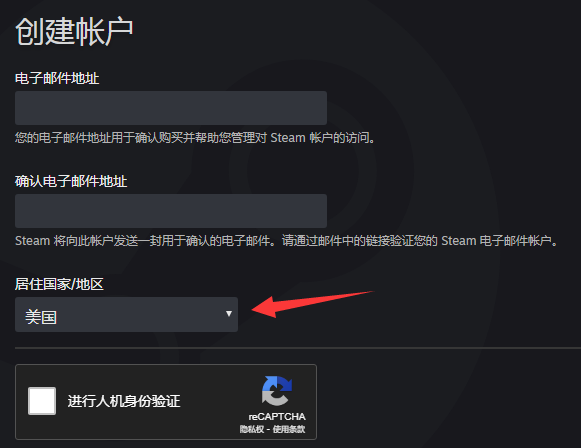Open the 使用条款 link in reCAPTCHA
581x448 pixels.
click(x=289, y=429)
